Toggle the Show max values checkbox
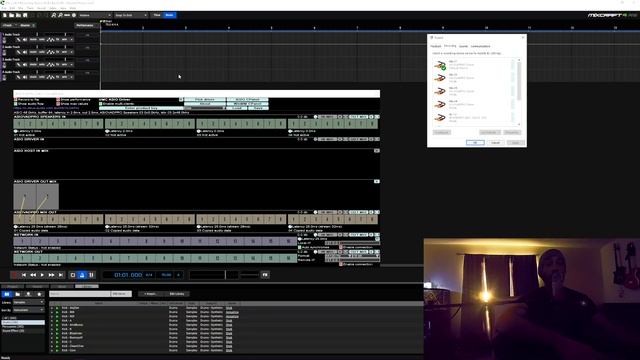 point(58,104)
